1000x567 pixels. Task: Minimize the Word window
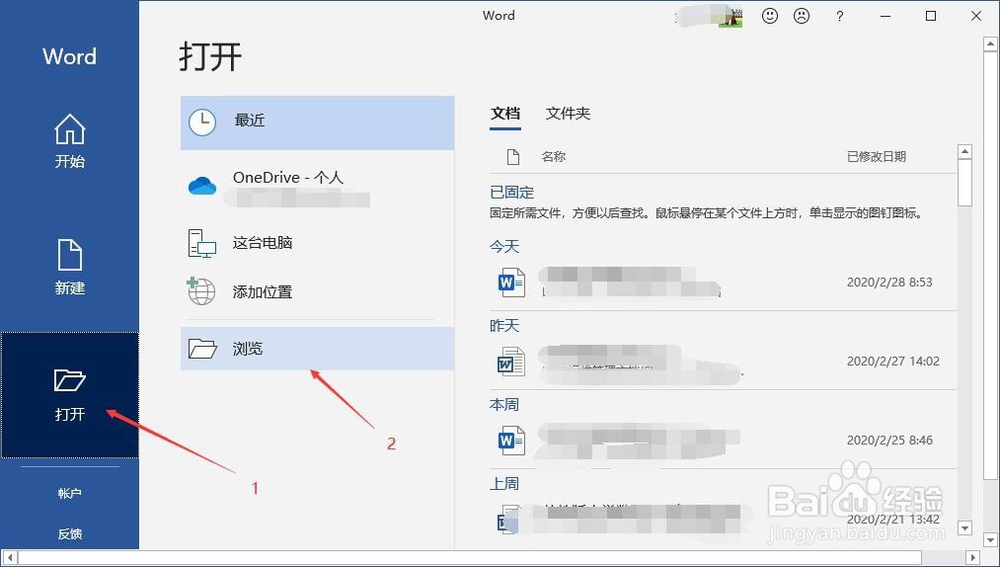(885, 17)
